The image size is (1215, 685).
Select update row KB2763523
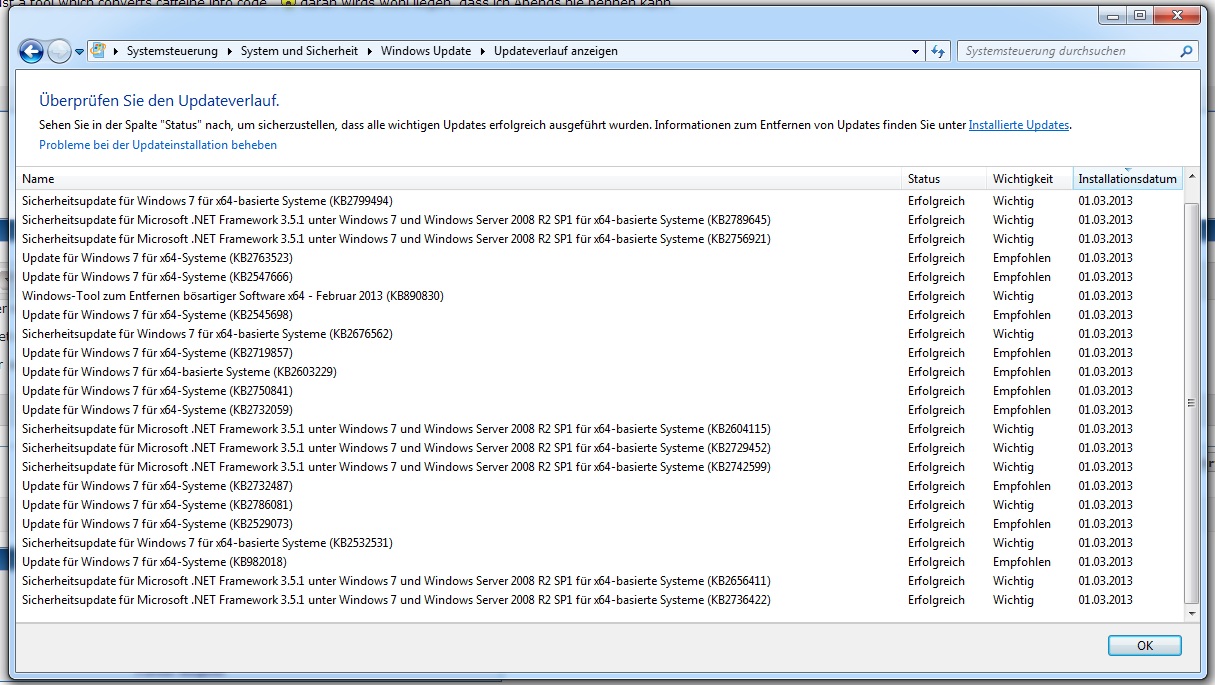point(599,258)
